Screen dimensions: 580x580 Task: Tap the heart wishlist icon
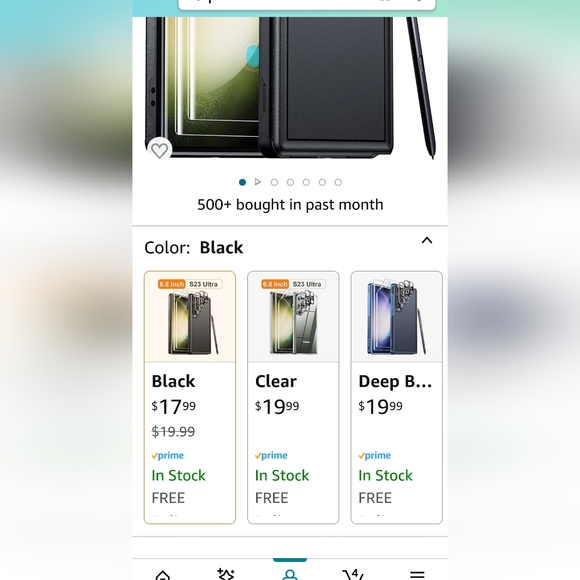[159, 150]
